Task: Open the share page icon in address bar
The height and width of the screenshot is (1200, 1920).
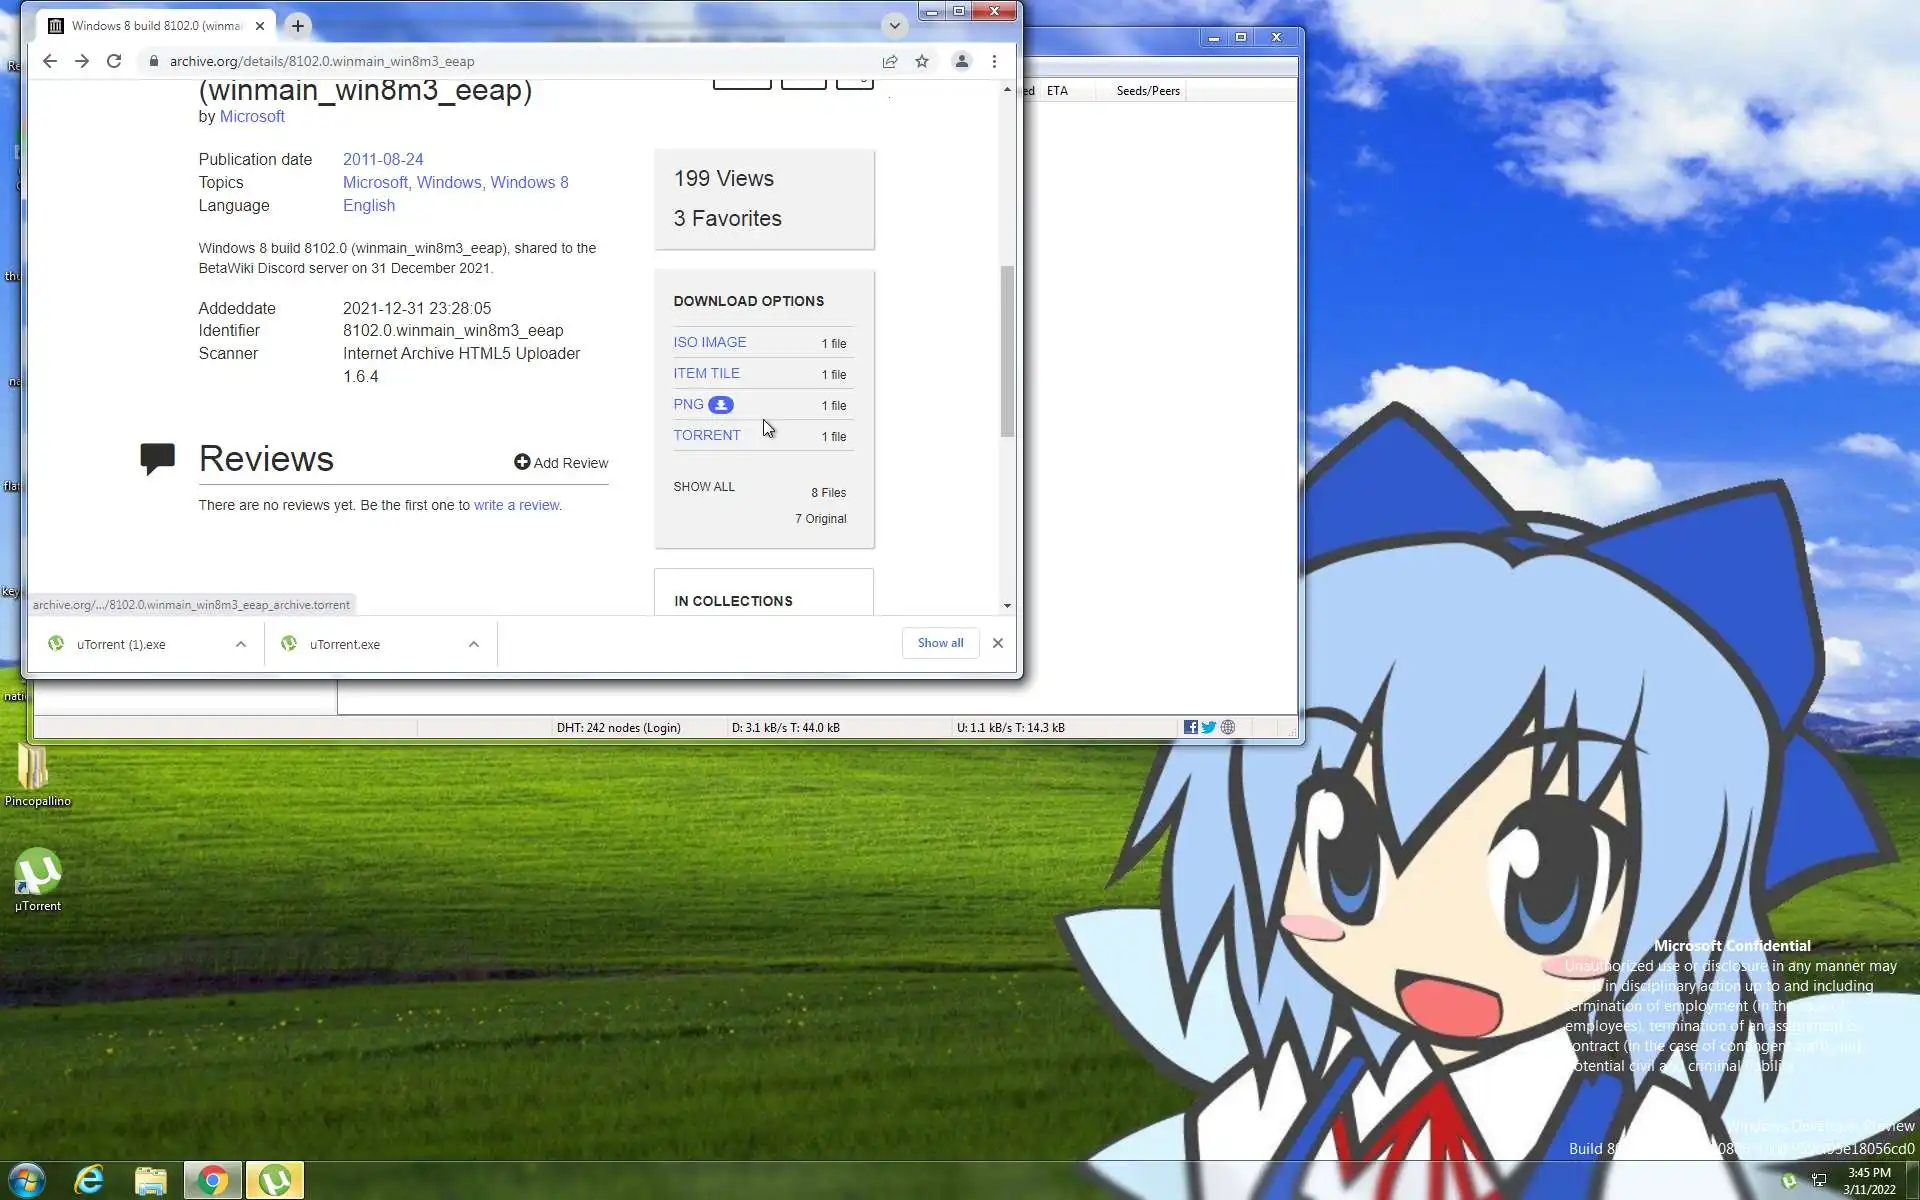Action: 889,61
